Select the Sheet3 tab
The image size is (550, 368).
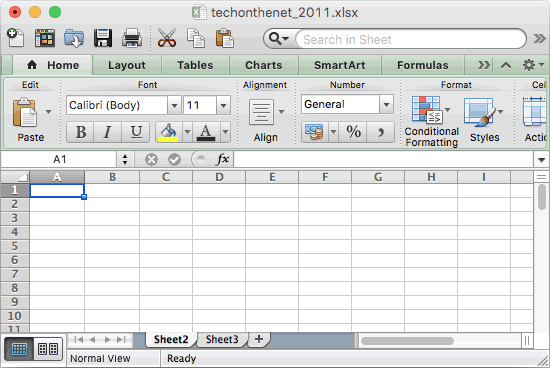[x=222, y=339]
